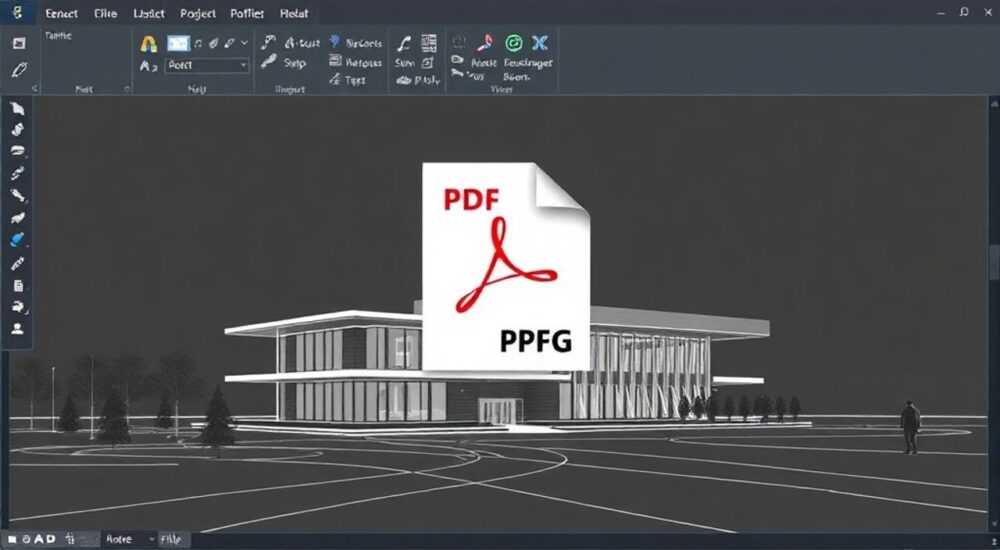Select the blue globe tool in left toolbar
This screenshot has width=1000, height=550.
[17, 240]
